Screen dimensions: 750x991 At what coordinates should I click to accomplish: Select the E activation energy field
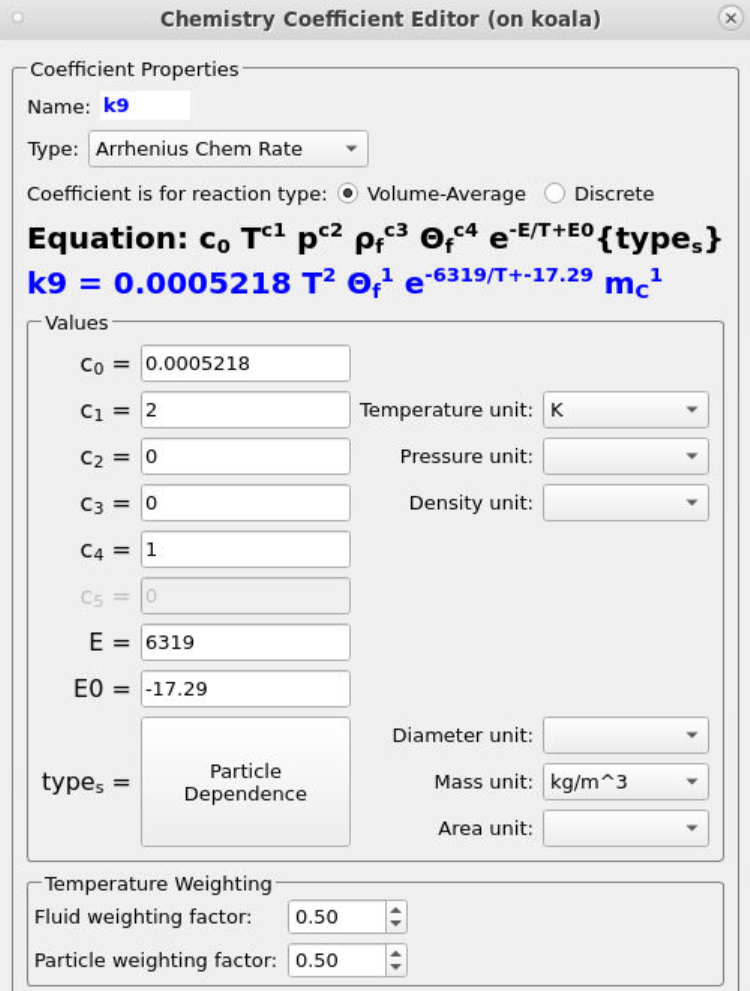245,642
